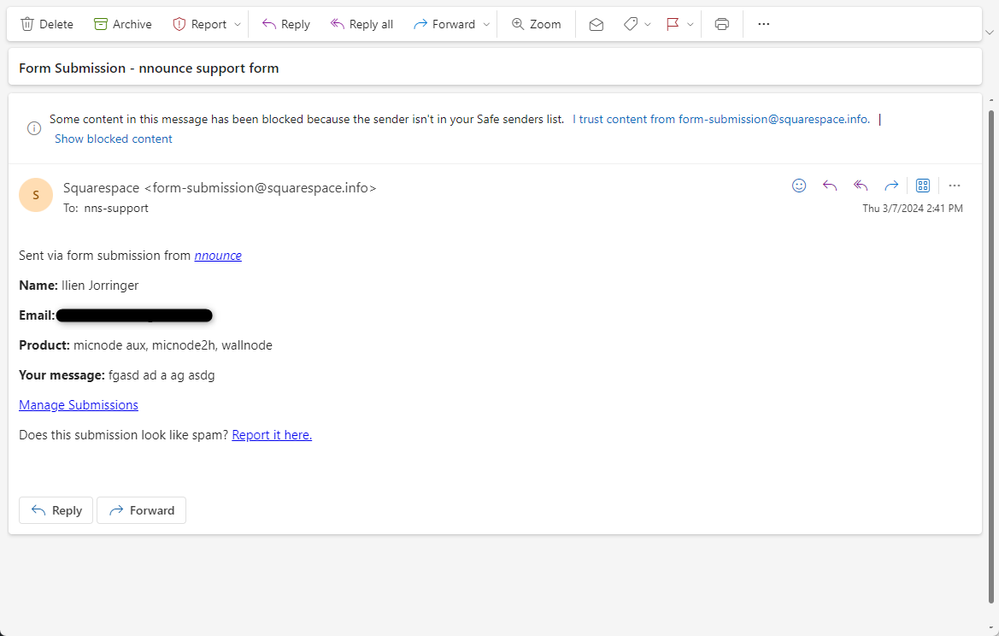Open the Manage Submissions link
This screenshot has width=999, height=636.
78,405
